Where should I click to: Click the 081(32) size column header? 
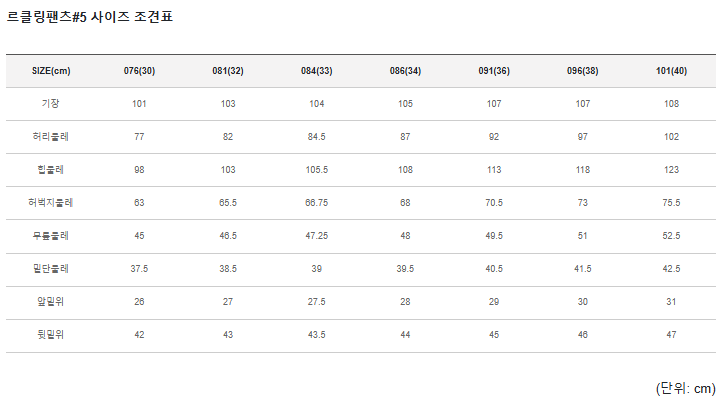(228, 71)
